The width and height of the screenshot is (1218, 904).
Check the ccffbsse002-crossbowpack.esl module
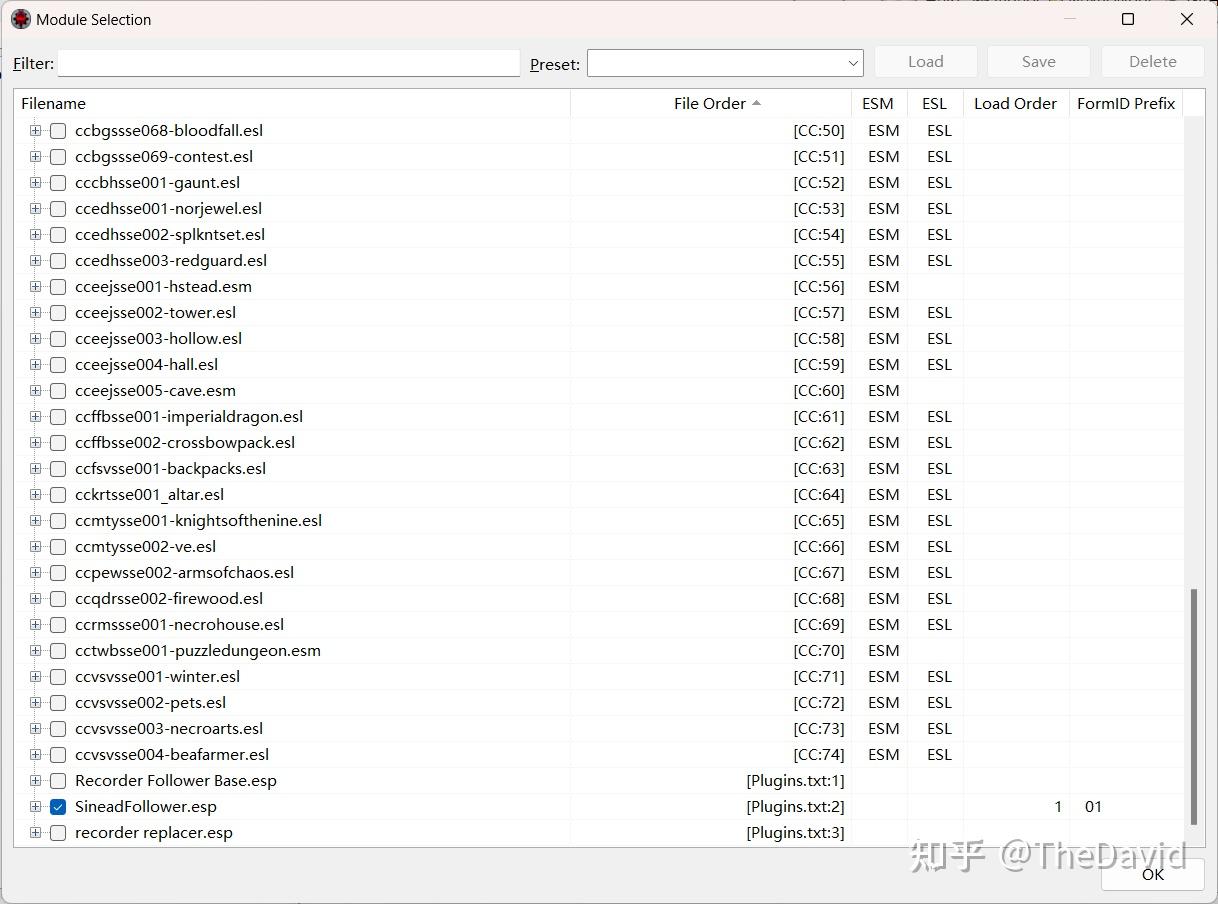(58, 442)
